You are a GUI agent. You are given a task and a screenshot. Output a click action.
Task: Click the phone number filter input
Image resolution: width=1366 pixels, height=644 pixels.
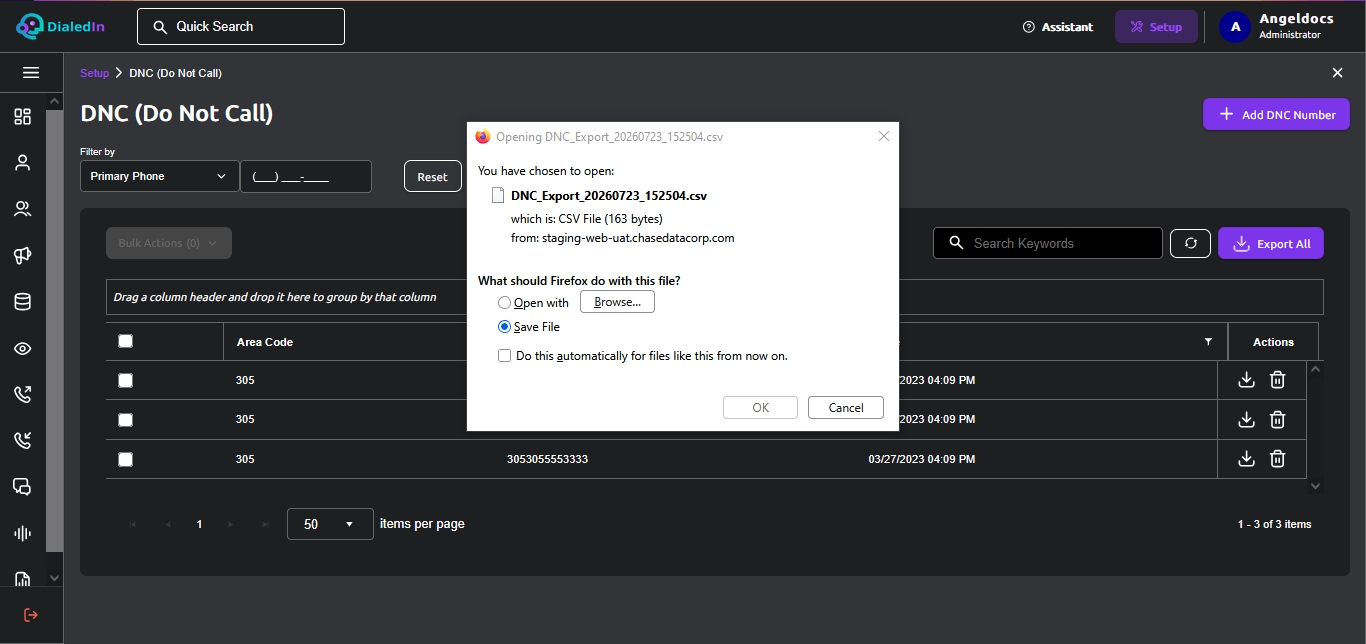(x=306, y=176)
